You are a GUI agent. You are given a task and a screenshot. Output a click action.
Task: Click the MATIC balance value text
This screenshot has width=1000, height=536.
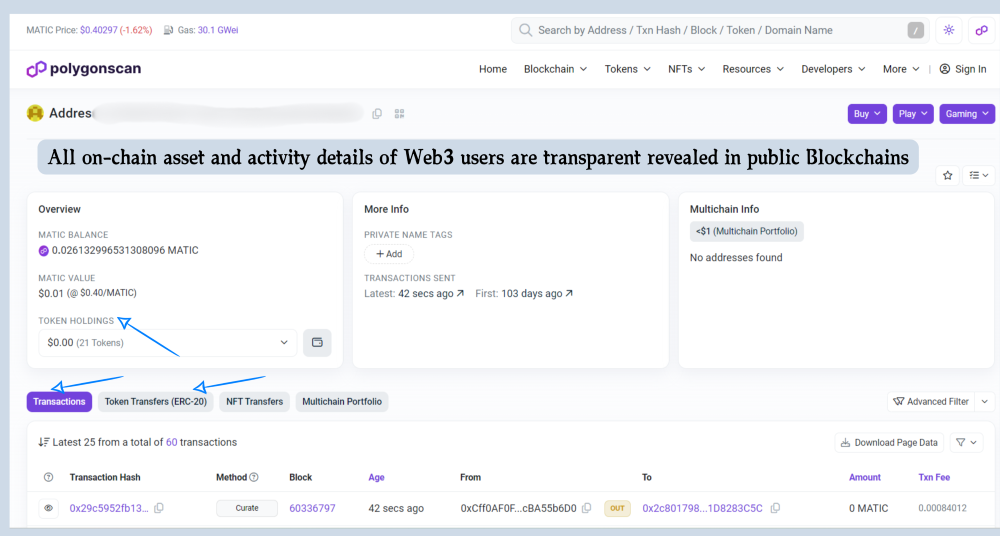coord(125,250)
